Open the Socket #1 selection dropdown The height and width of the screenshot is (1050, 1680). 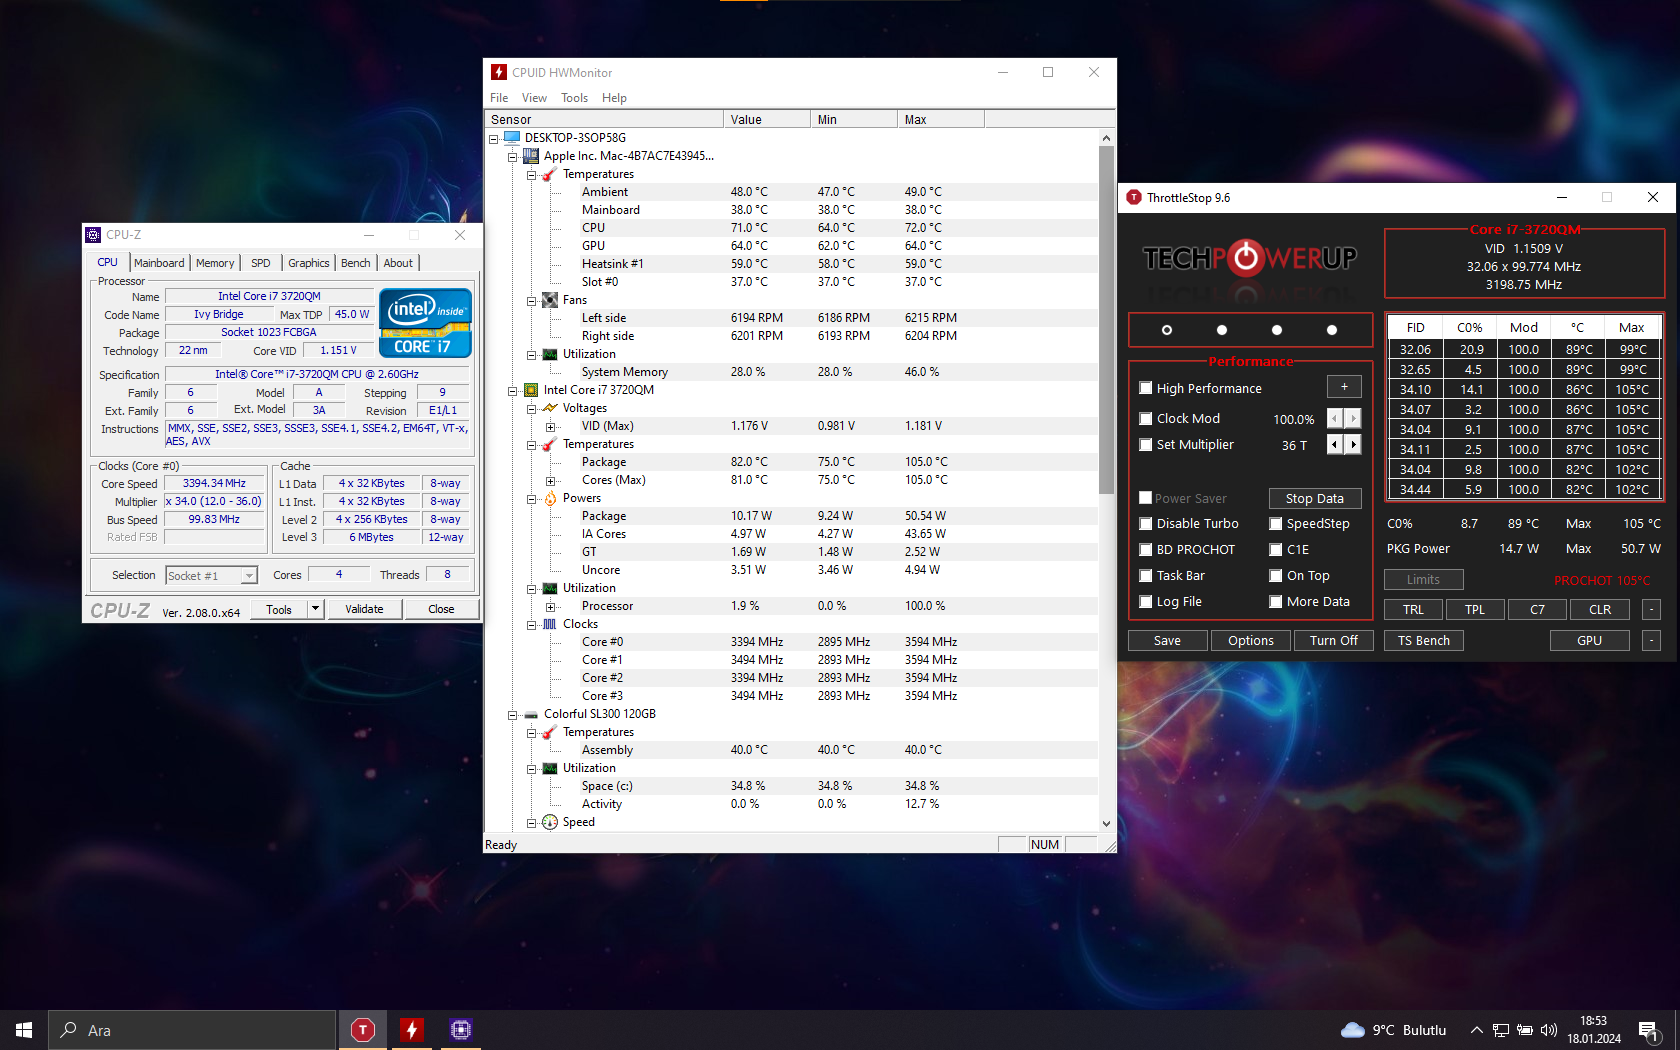point(249,575)
